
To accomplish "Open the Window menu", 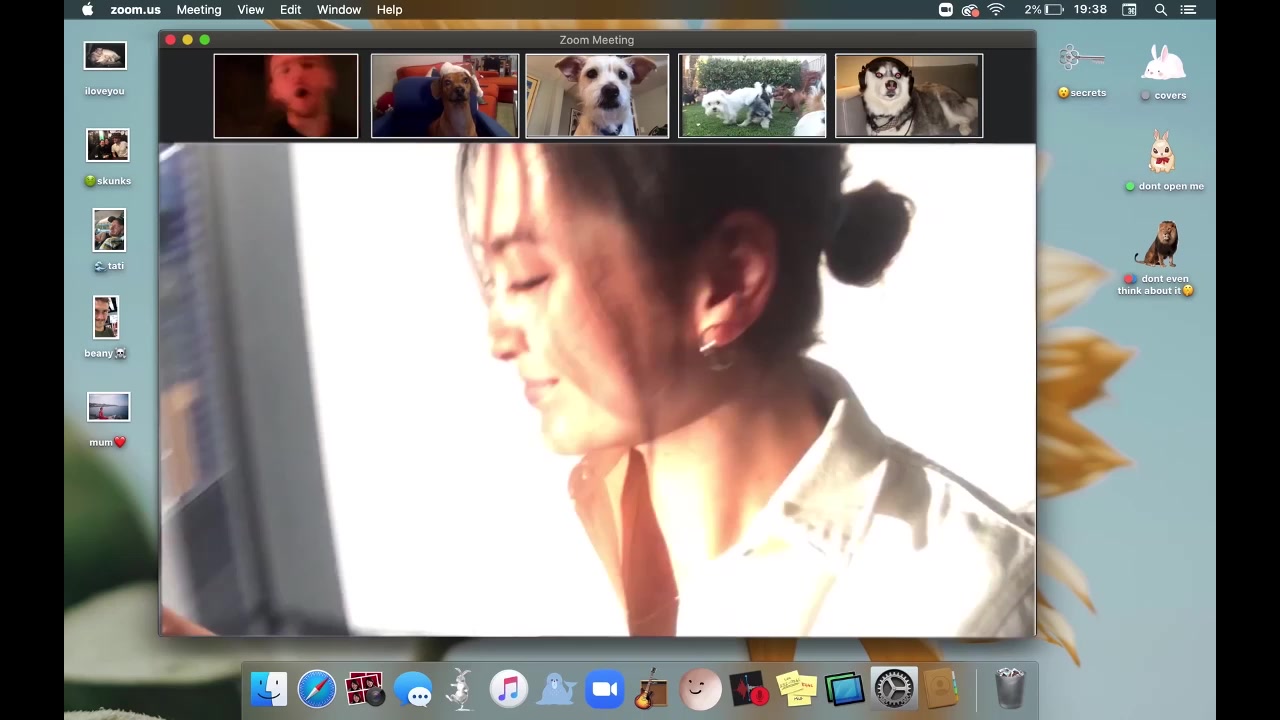I will (x=338, y=10).
